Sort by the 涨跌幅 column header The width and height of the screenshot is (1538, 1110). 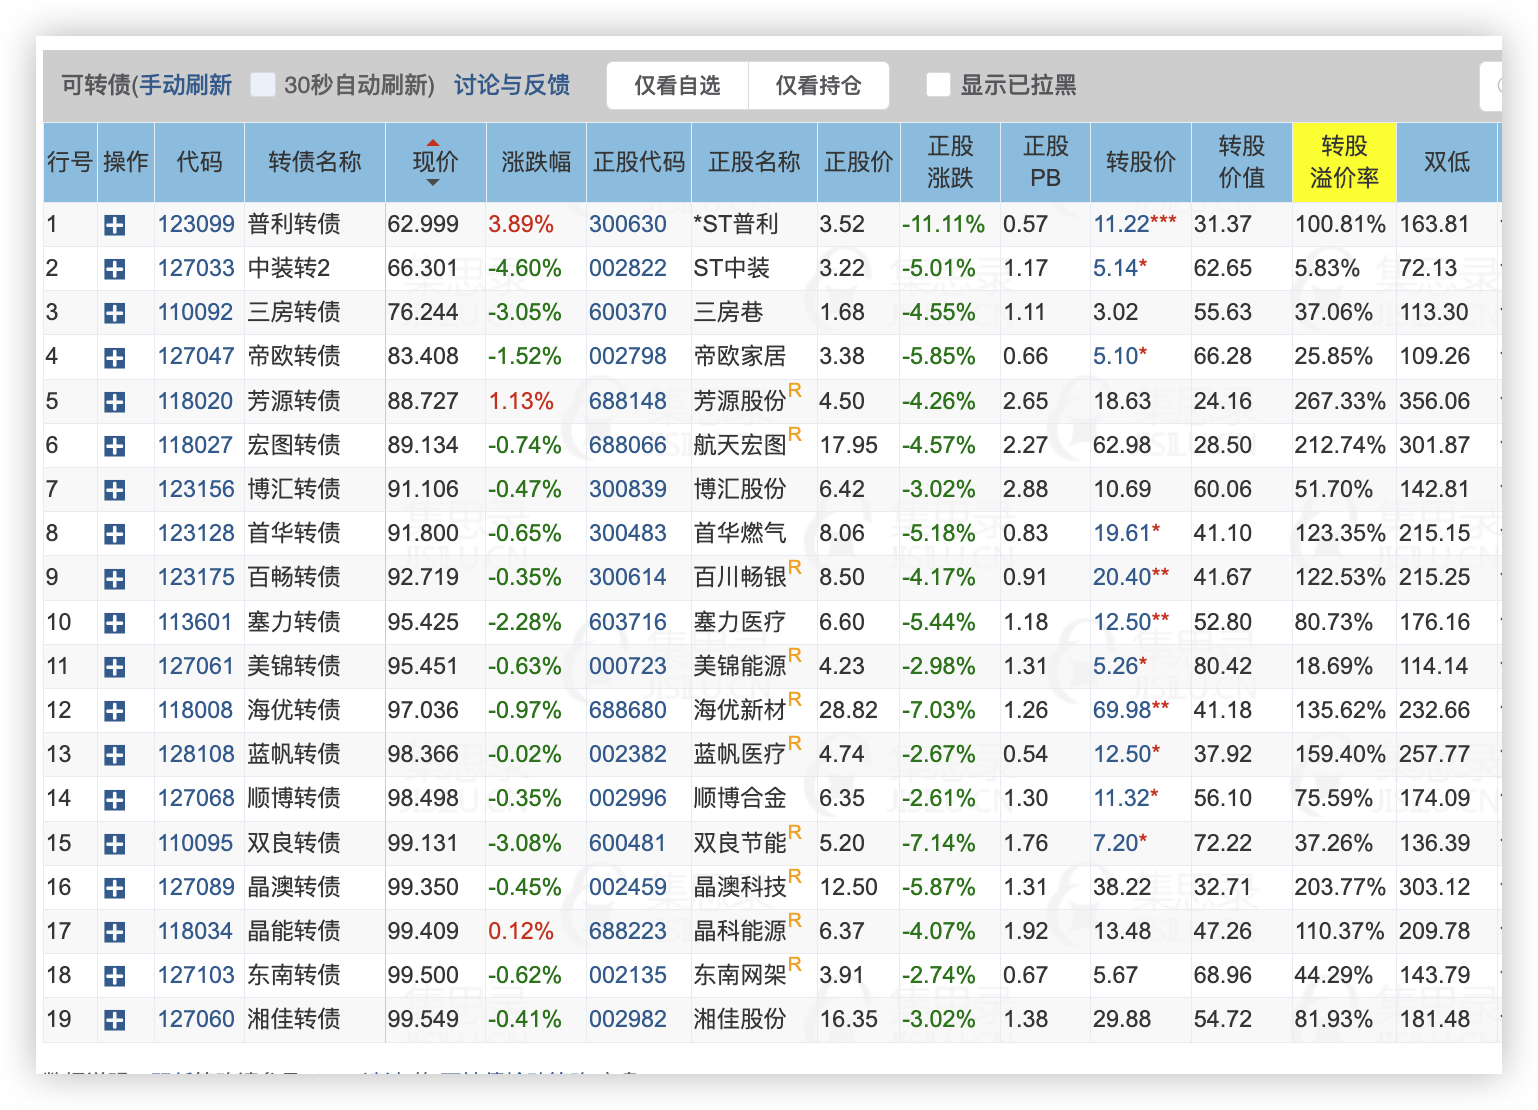[536, 162]
